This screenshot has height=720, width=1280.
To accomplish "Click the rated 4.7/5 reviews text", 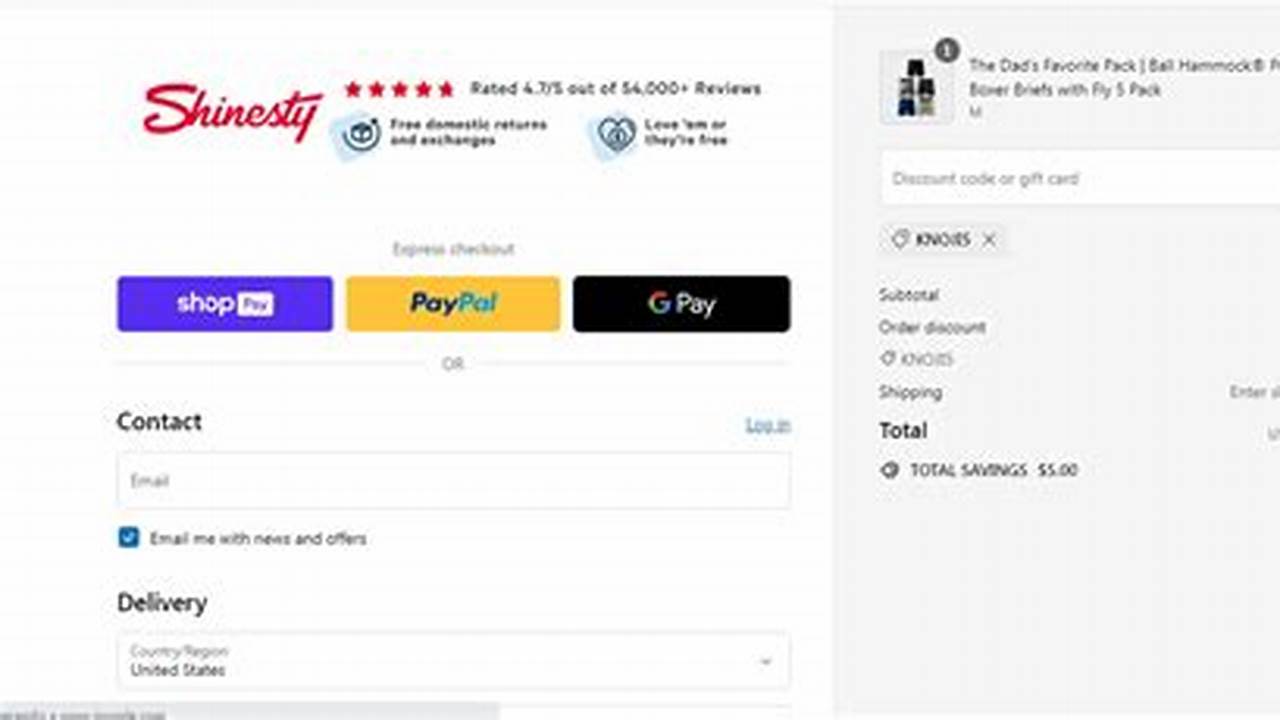I will 615,89.
